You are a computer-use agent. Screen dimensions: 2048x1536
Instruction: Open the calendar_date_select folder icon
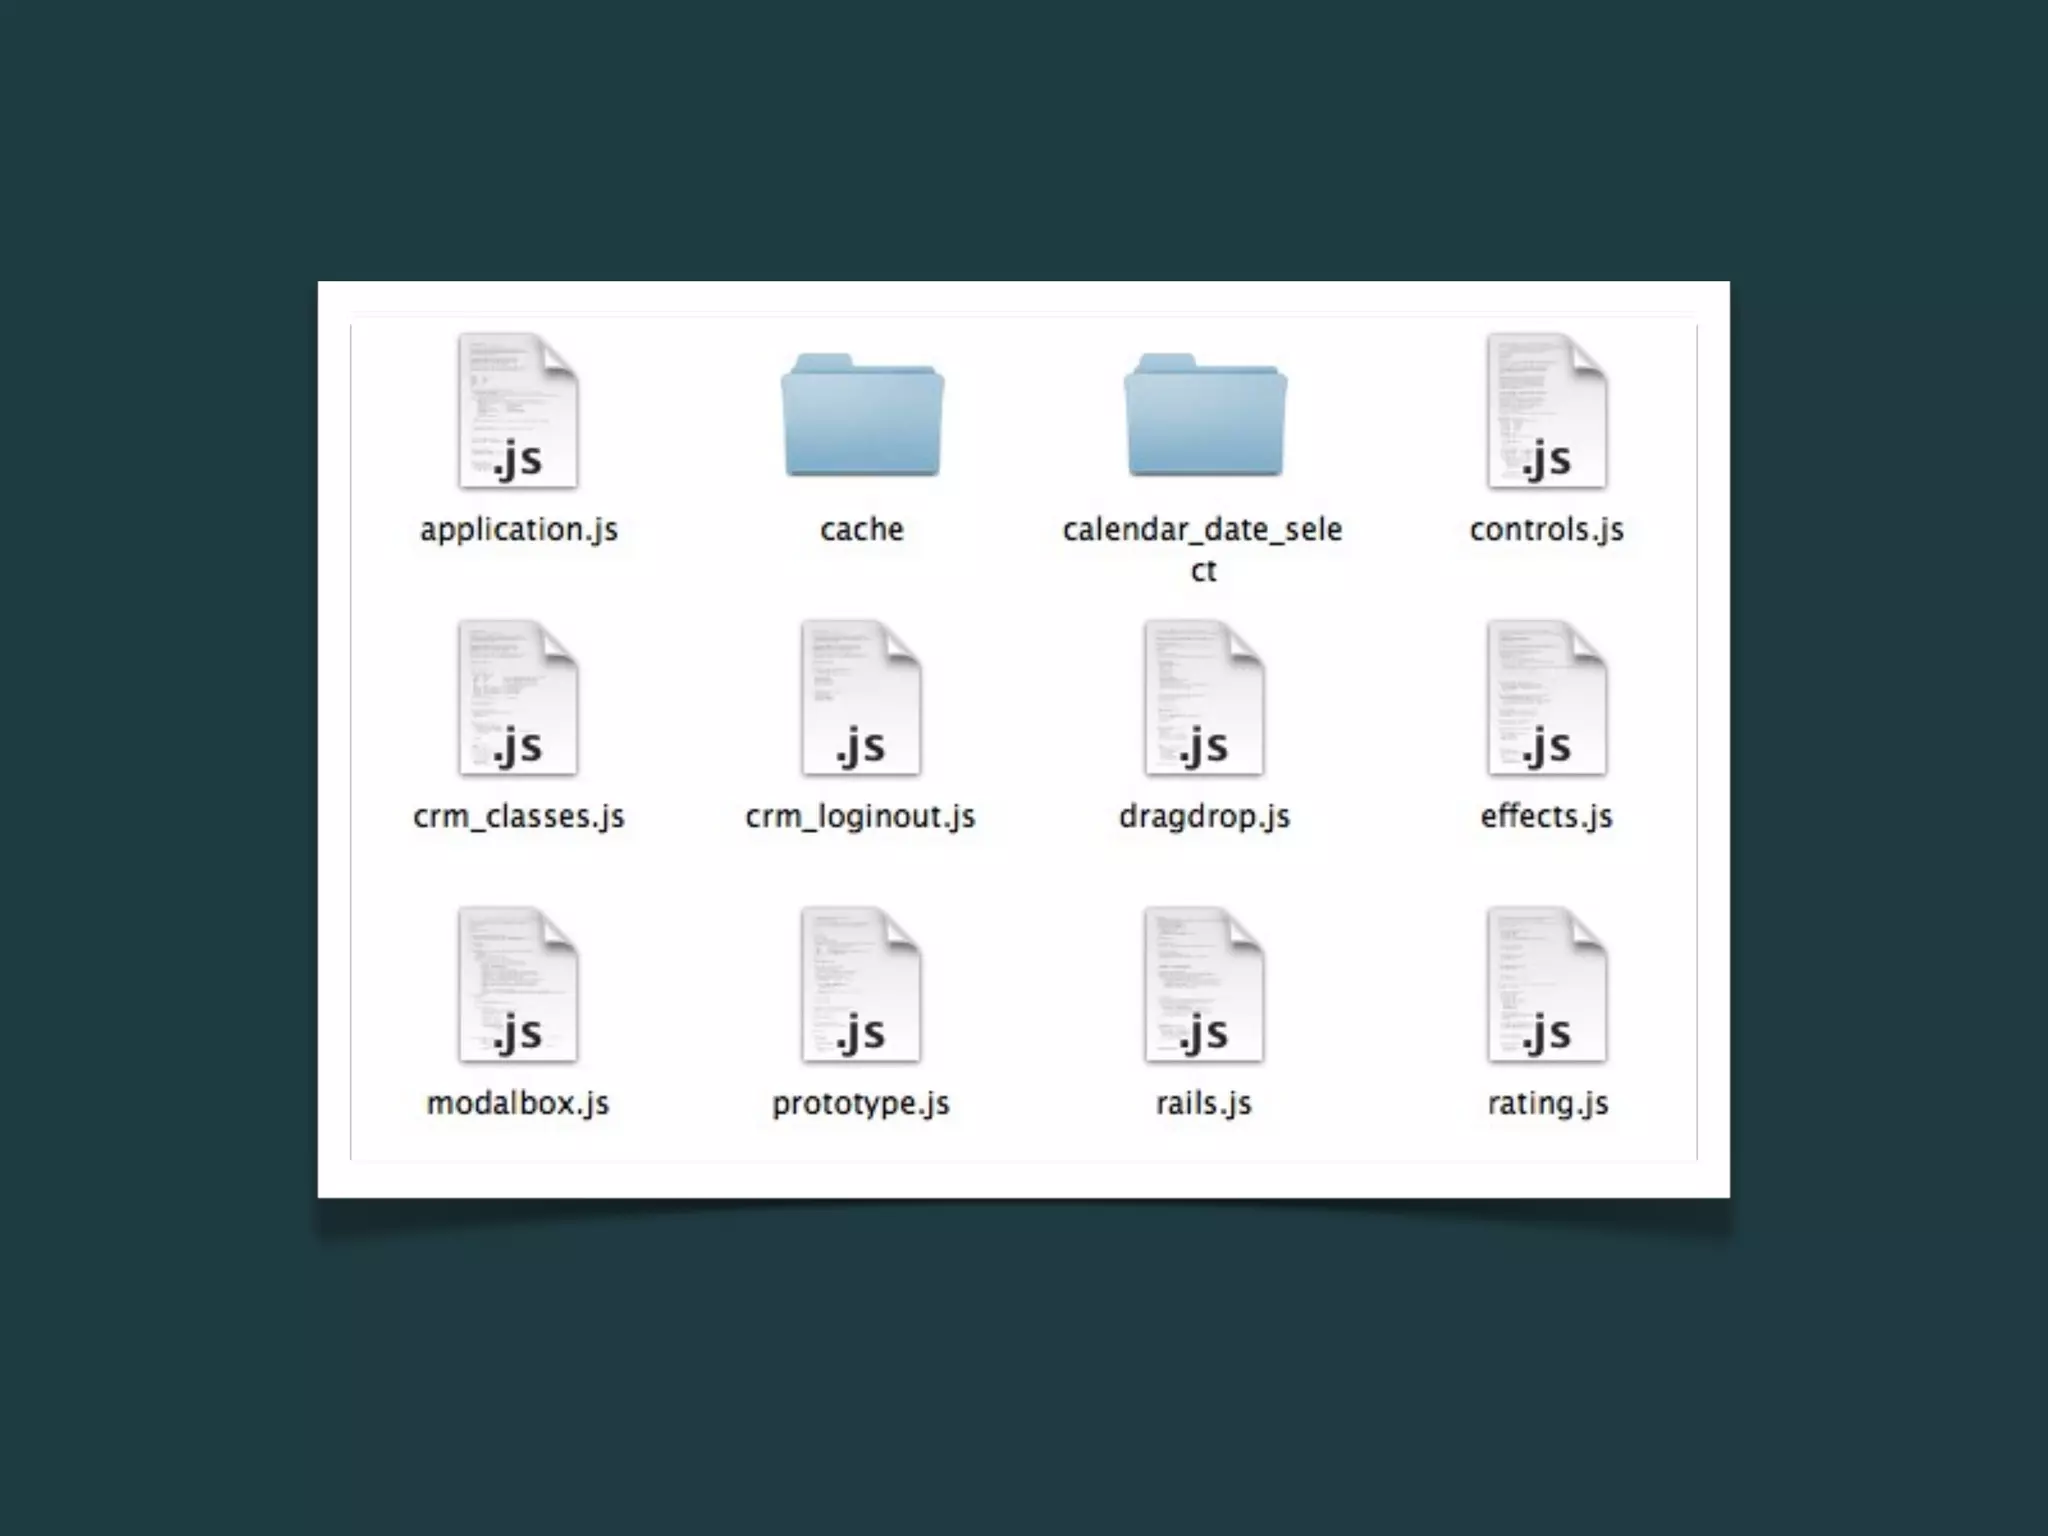pos(1205,415)
